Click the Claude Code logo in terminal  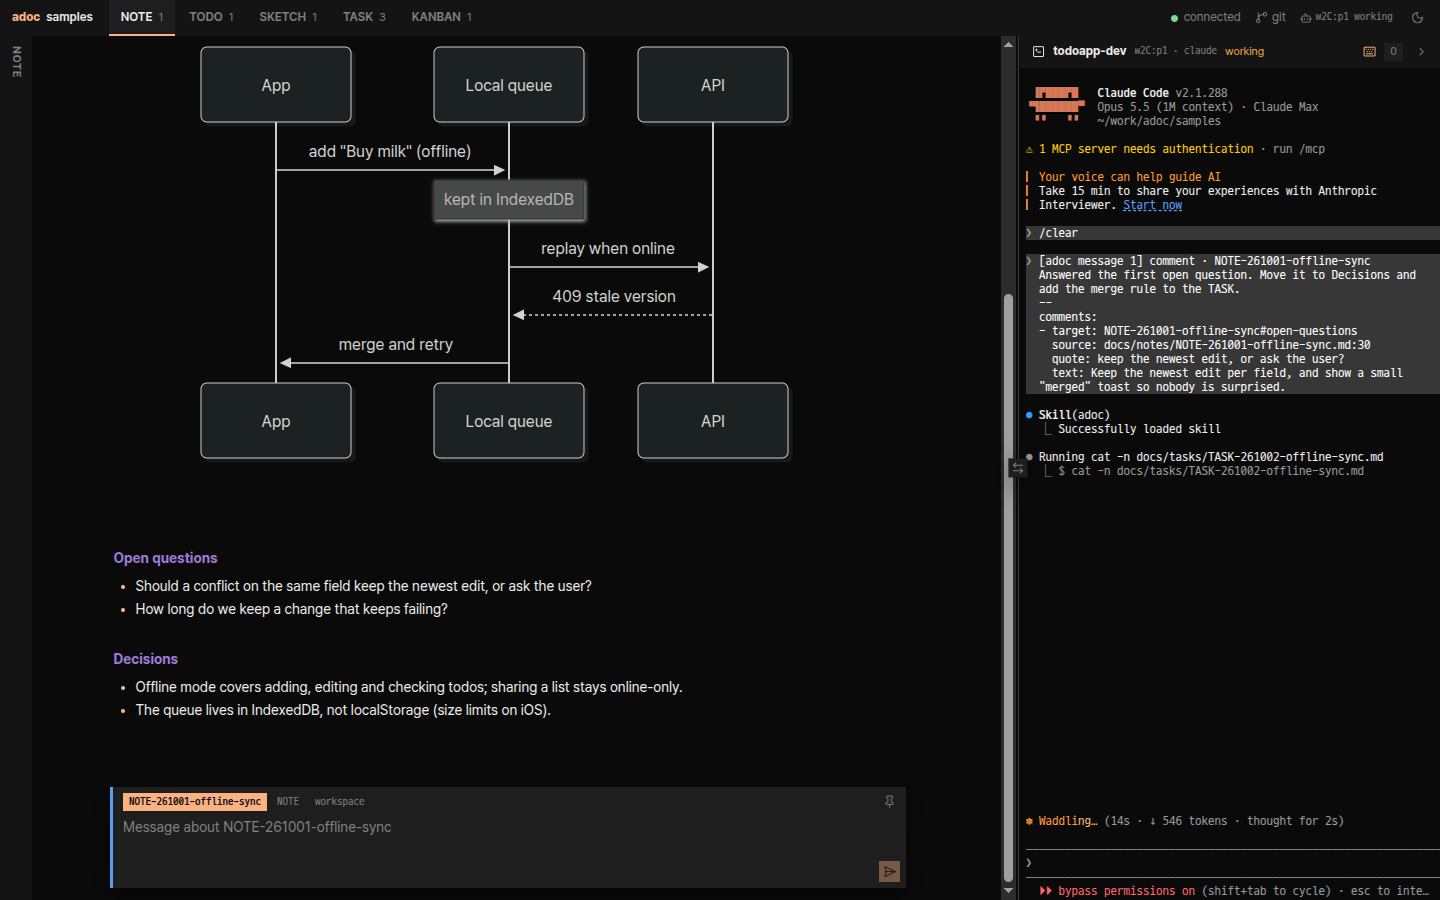click(1056, 104)
